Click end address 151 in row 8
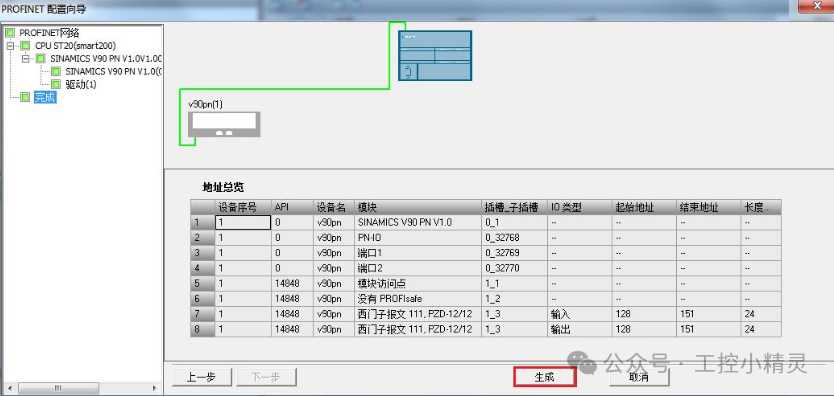The width and height of the screenshot is (834, 396). coord(708,329)
